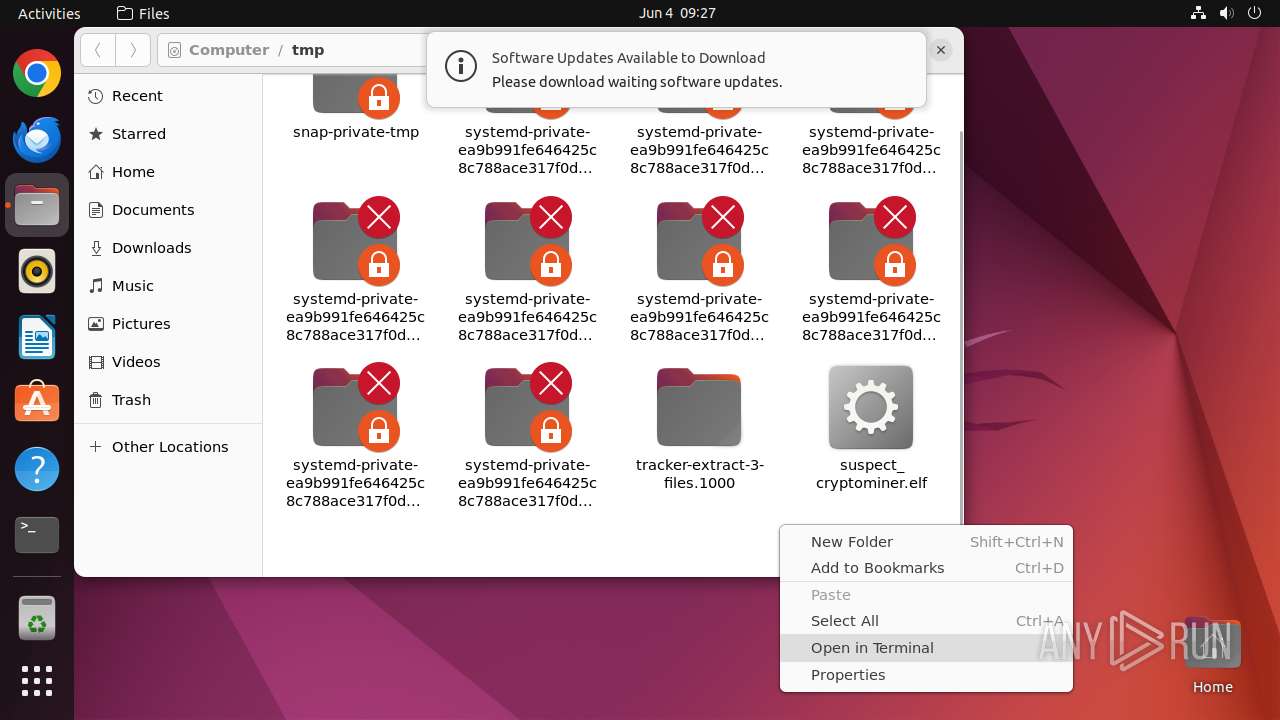The width and height of the screenshot is (1280, 720).
Task: Click the Software Updates Available notification
Action: pyautogui.click(x=676, y=70)
